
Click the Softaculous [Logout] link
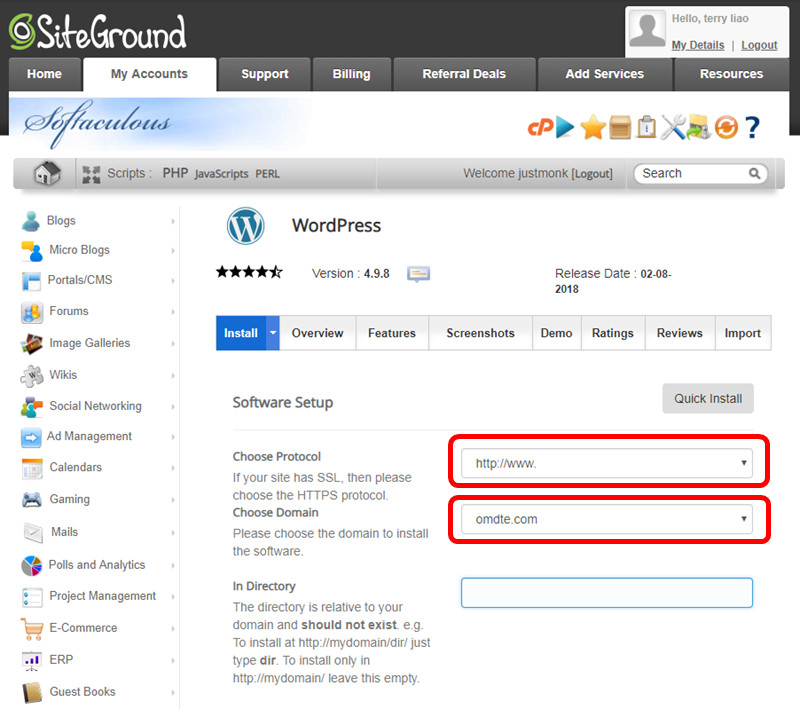tap(592, 174)
